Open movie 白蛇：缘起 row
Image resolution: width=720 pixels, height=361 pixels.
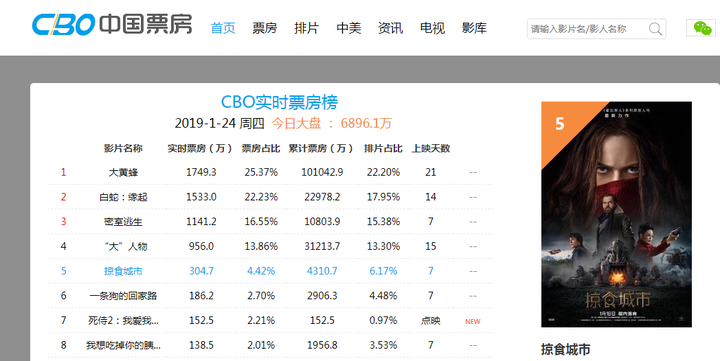pos(123,197)
